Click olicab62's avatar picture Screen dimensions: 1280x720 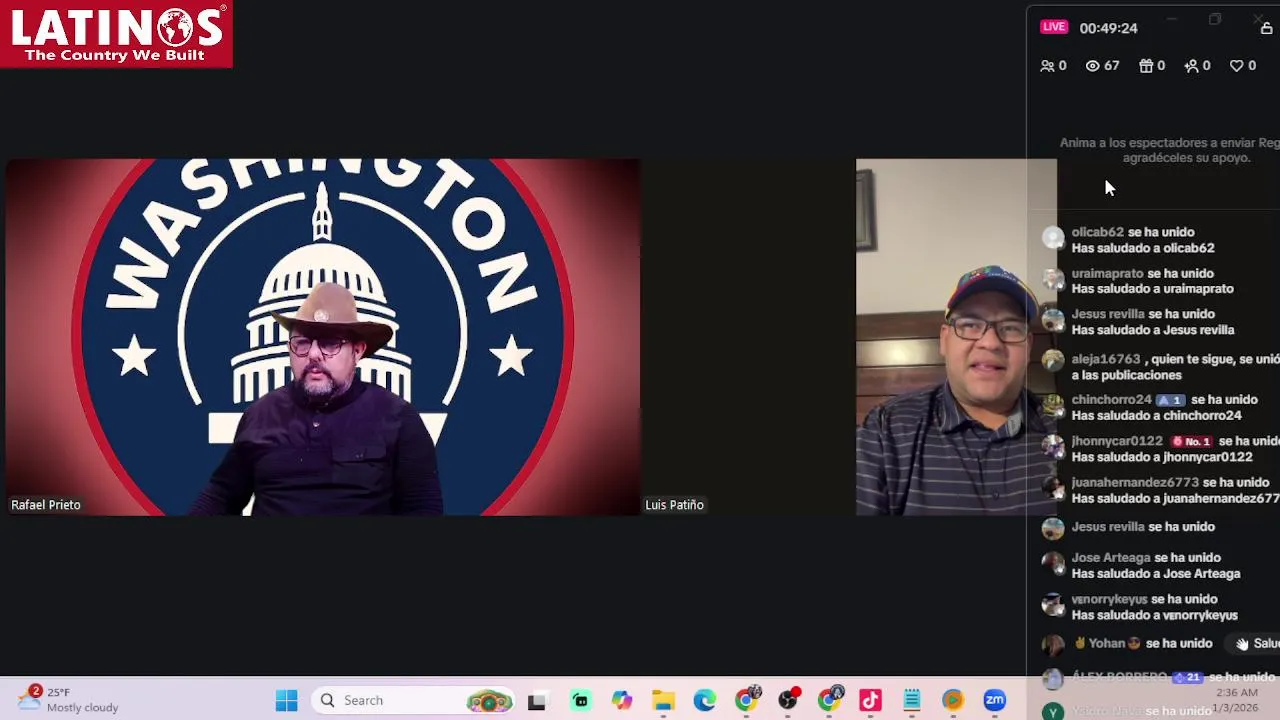[x=1052, y=237]
